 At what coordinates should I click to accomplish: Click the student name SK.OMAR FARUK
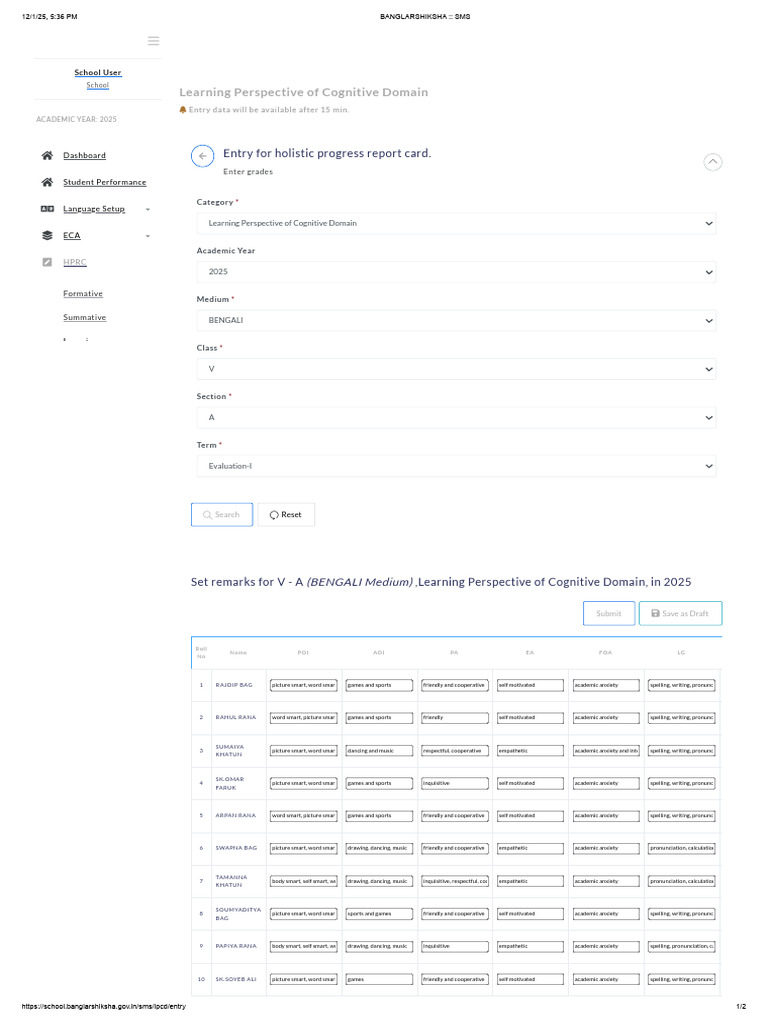click(x=230, y=784)
